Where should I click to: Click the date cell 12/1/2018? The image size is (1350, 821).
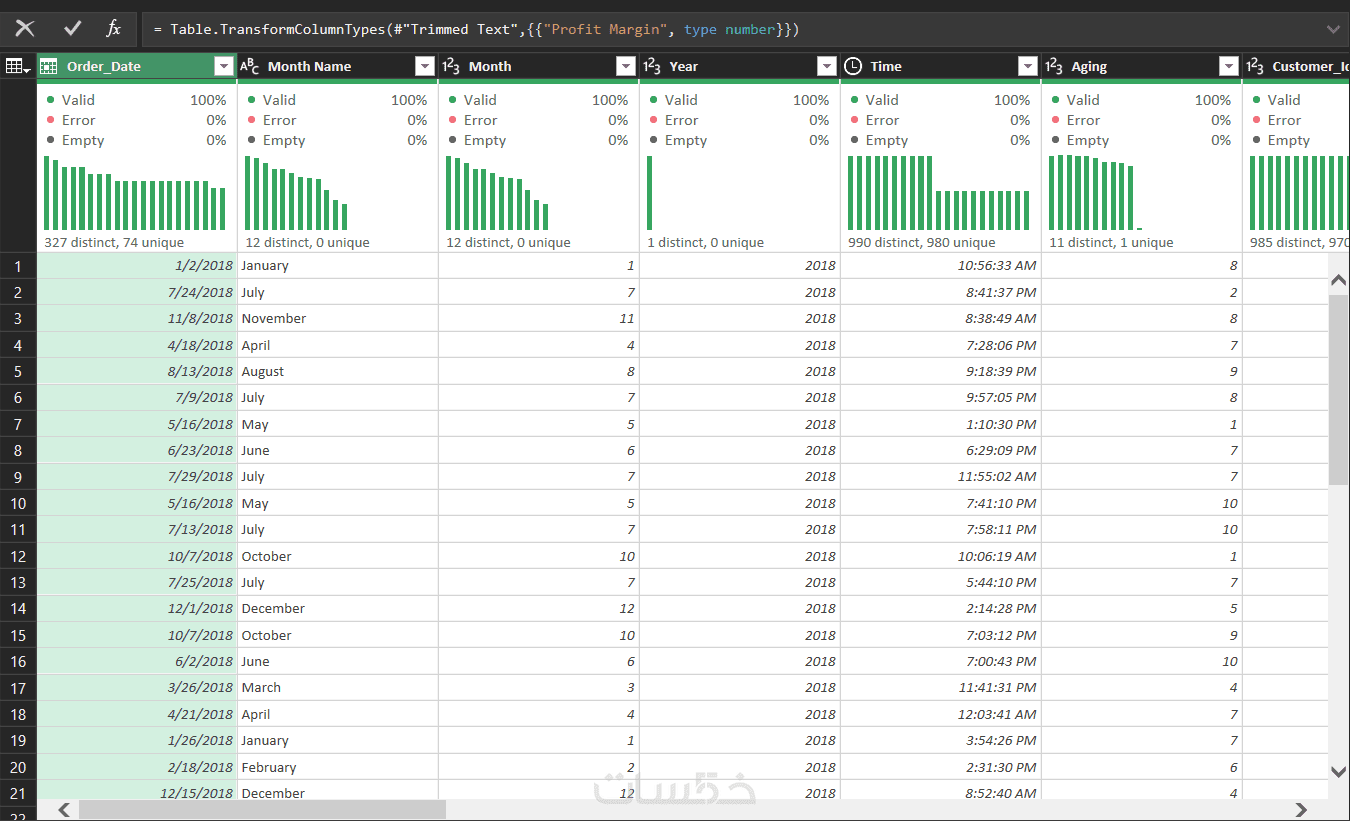(137, 609)
